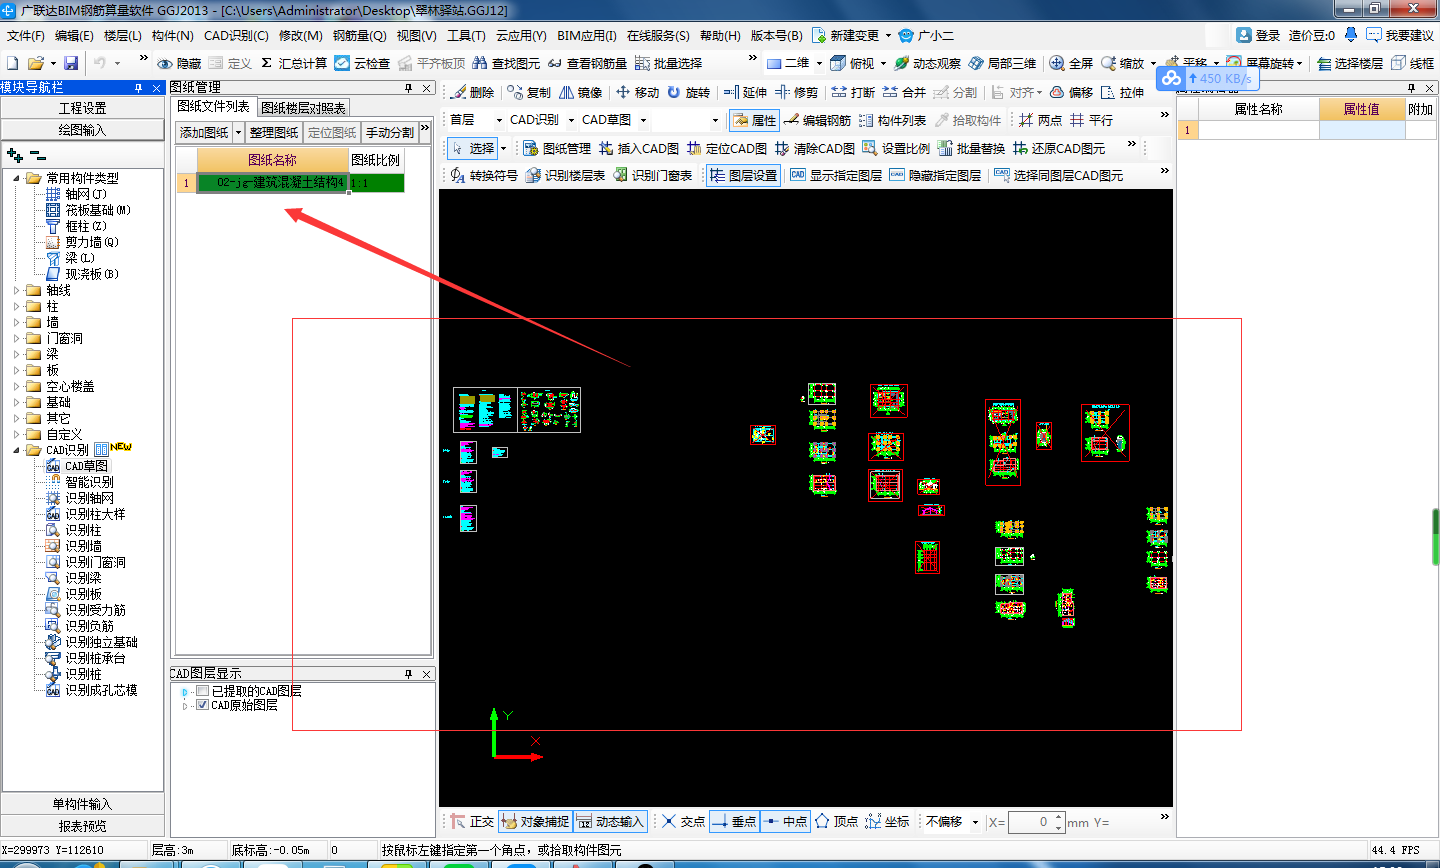The image size is (1440, 868).
Task: Select the 移动 move tool
Action: coord(637,92)
